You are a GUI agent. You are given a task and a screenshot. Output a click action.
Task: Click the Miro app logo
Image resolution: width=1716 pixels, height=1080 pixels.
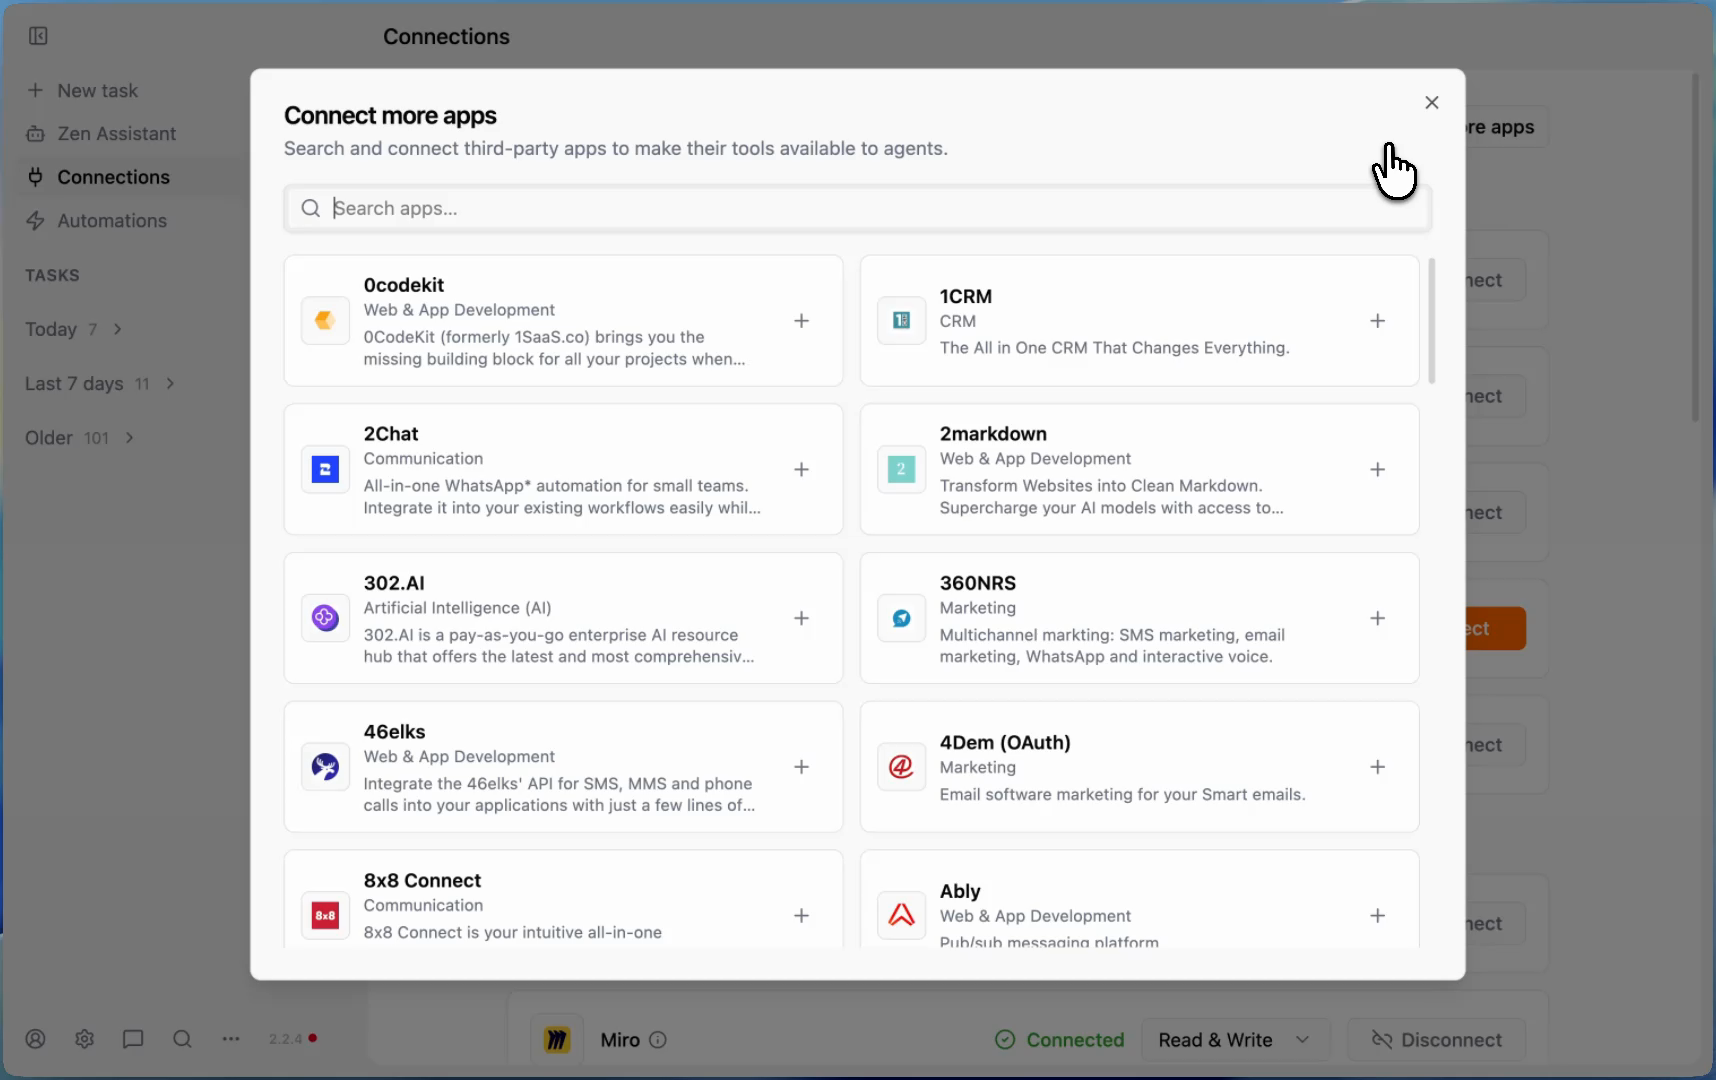[556, 1040]
